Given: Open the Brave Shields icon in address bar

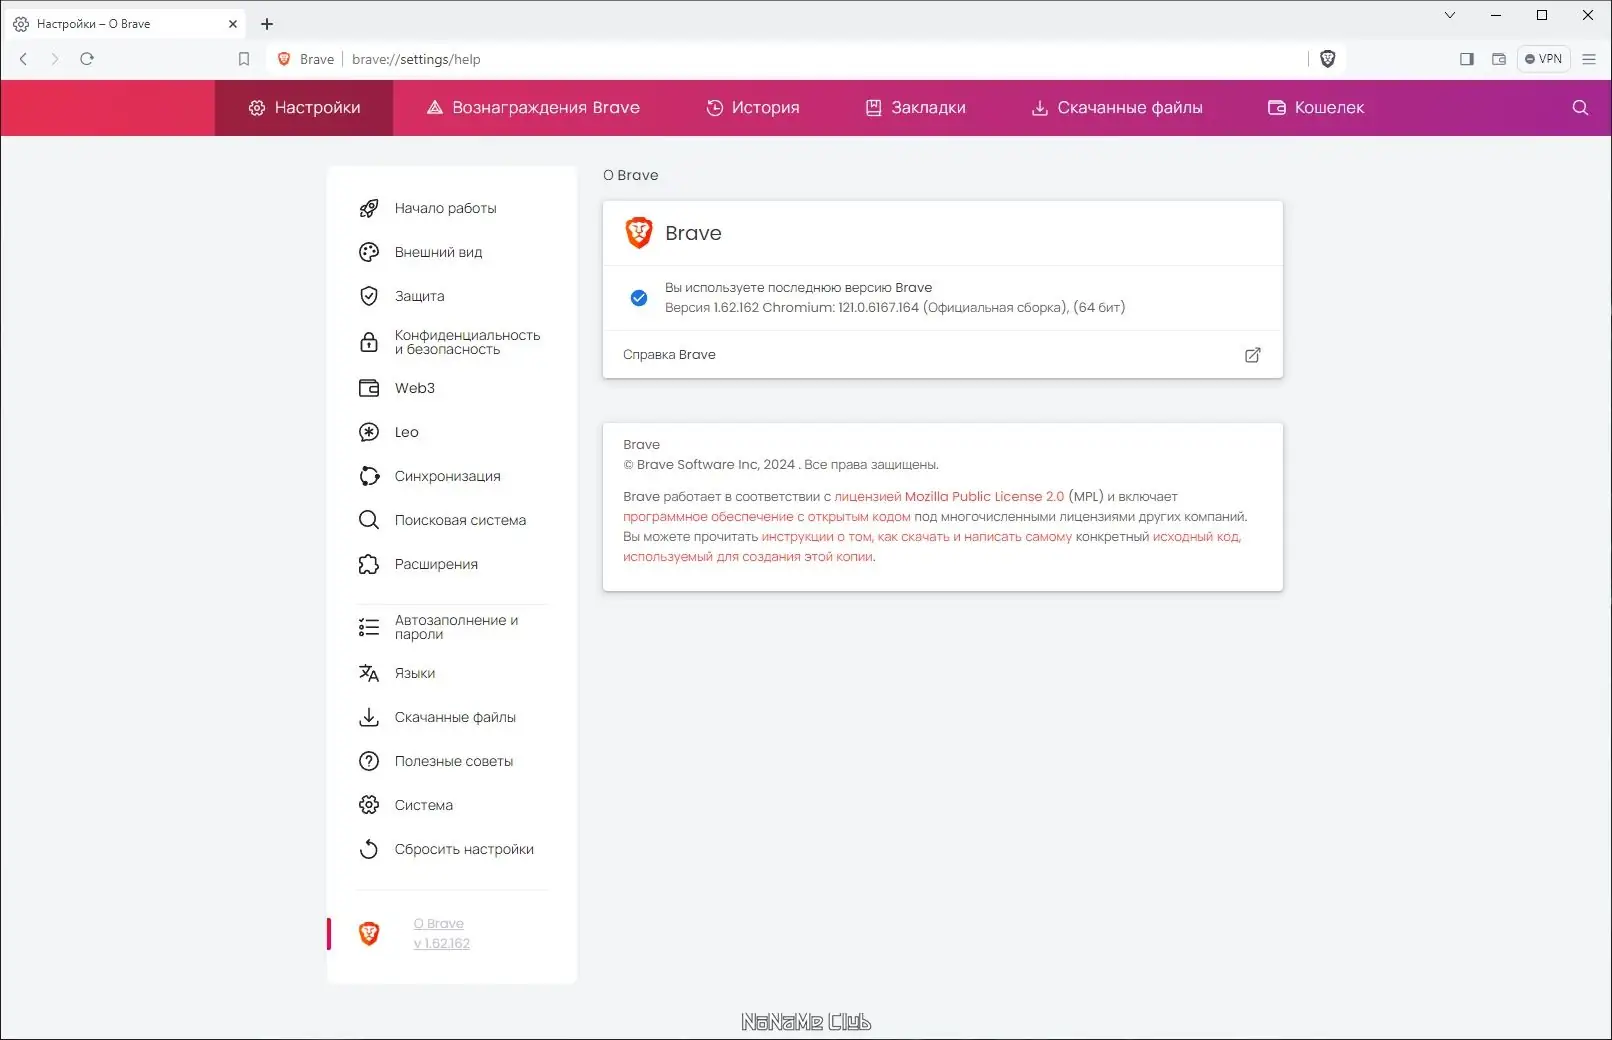Looking at the screenshot, I should [x=1328, y=59].
